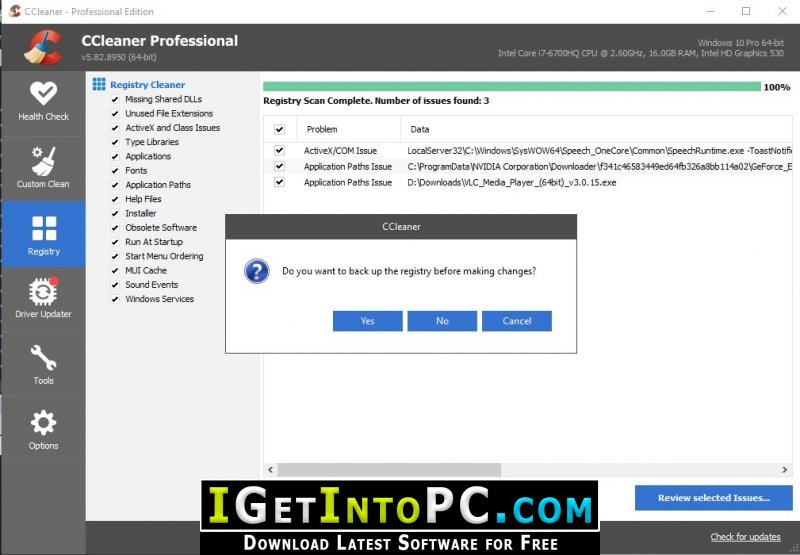
Task: Select the ActiveX/COM Issue text
Action: pos(340,150)
